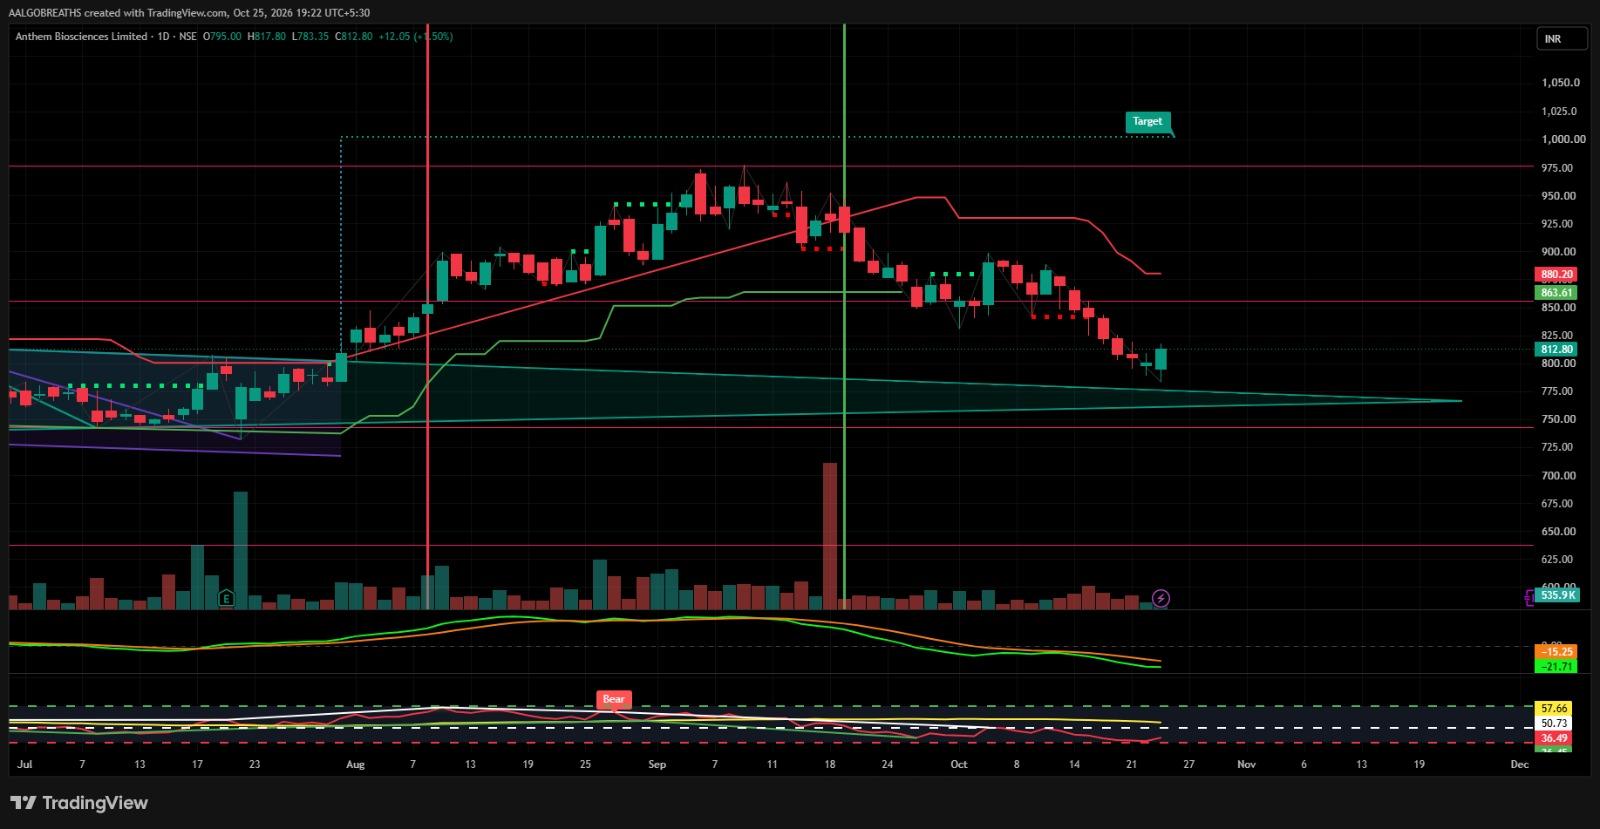The image size is (1600, 829).
Task: Click the green -21.71 indicator value
Action: [x=1556, y=666]
